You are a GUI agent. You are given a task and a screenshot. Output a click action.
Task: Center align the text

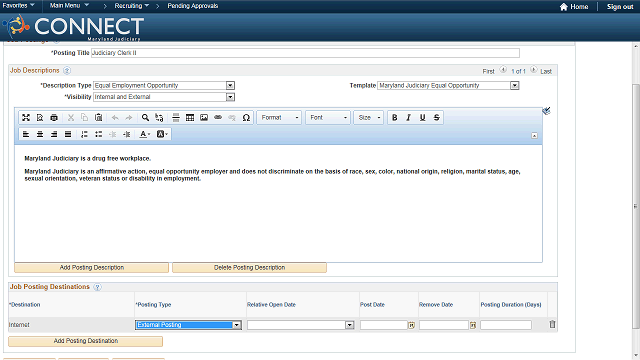pos(40,134)
